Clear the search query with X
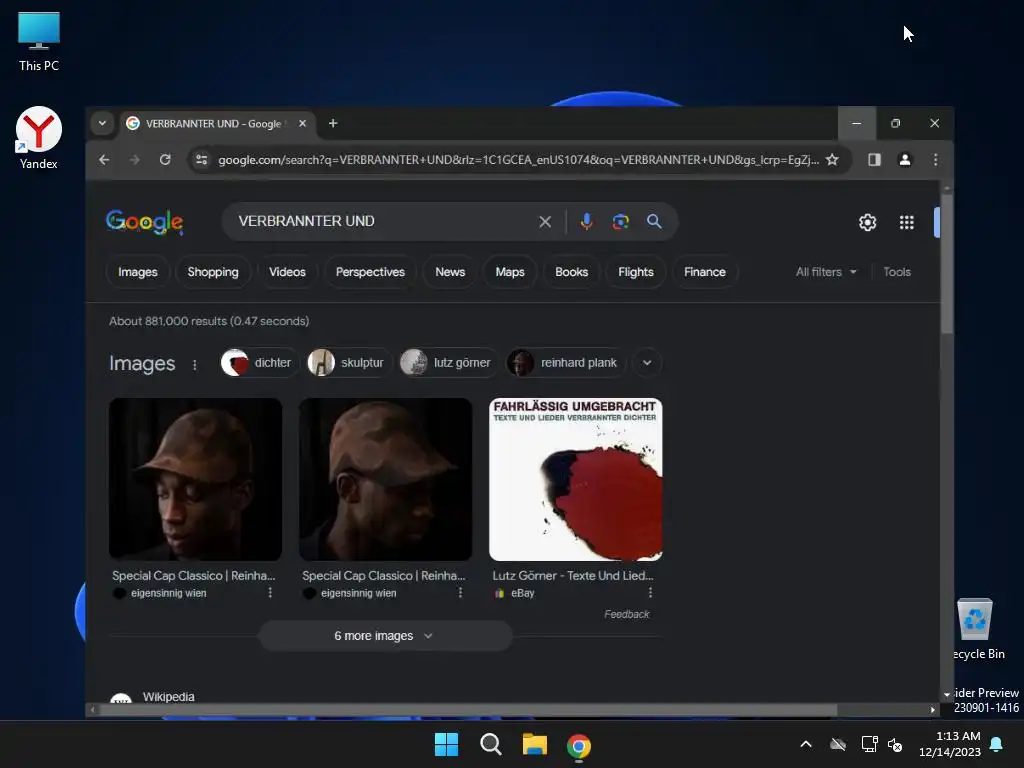Viewport: 1024px width, 768px height. tap(545, 222)
